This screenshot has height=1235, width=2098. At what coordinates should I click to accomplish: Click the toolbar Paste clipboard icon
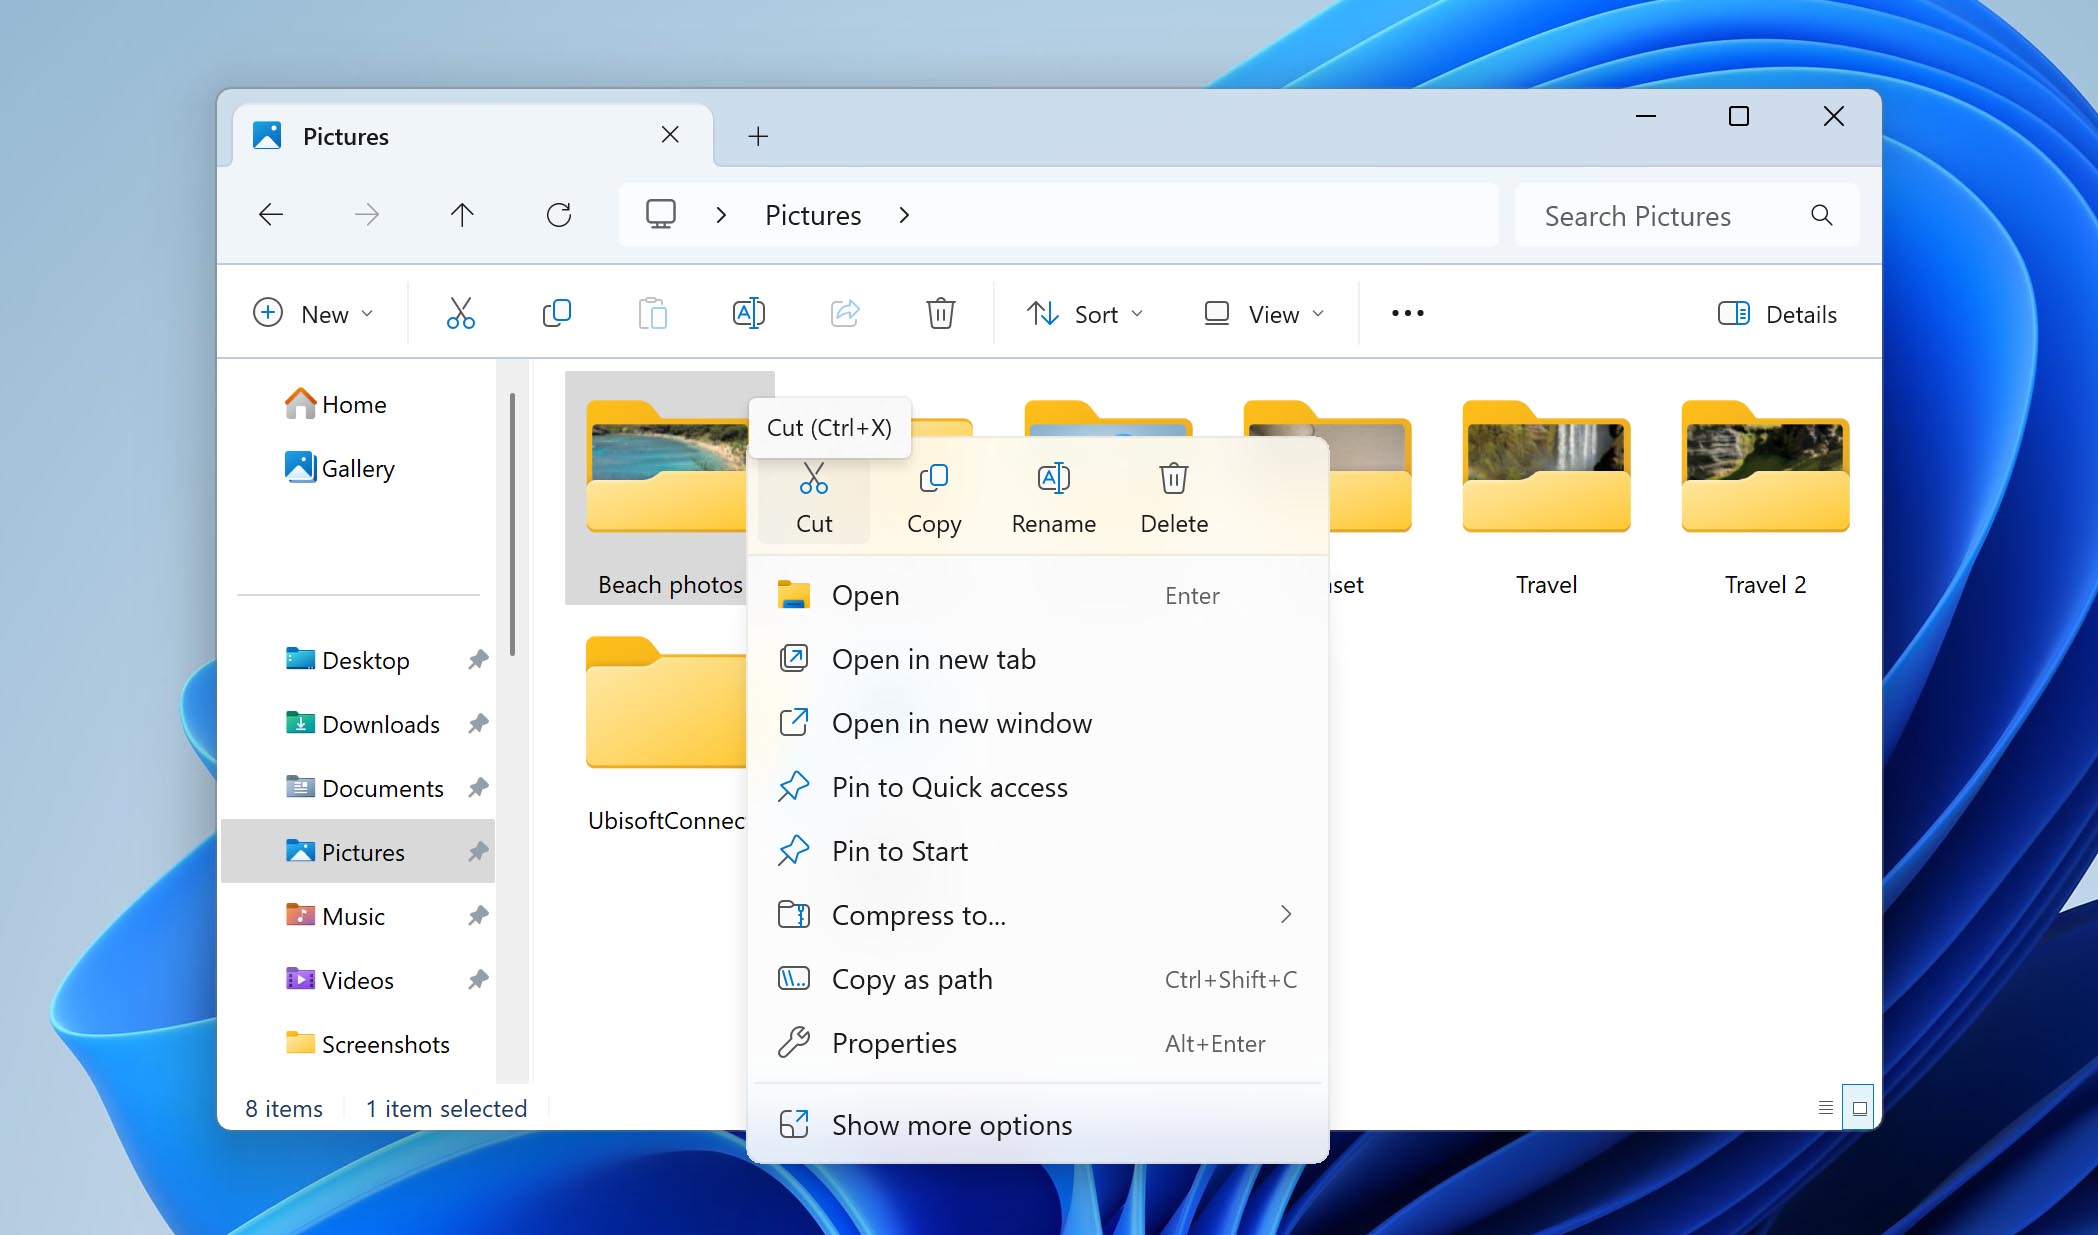click(652, 313)
